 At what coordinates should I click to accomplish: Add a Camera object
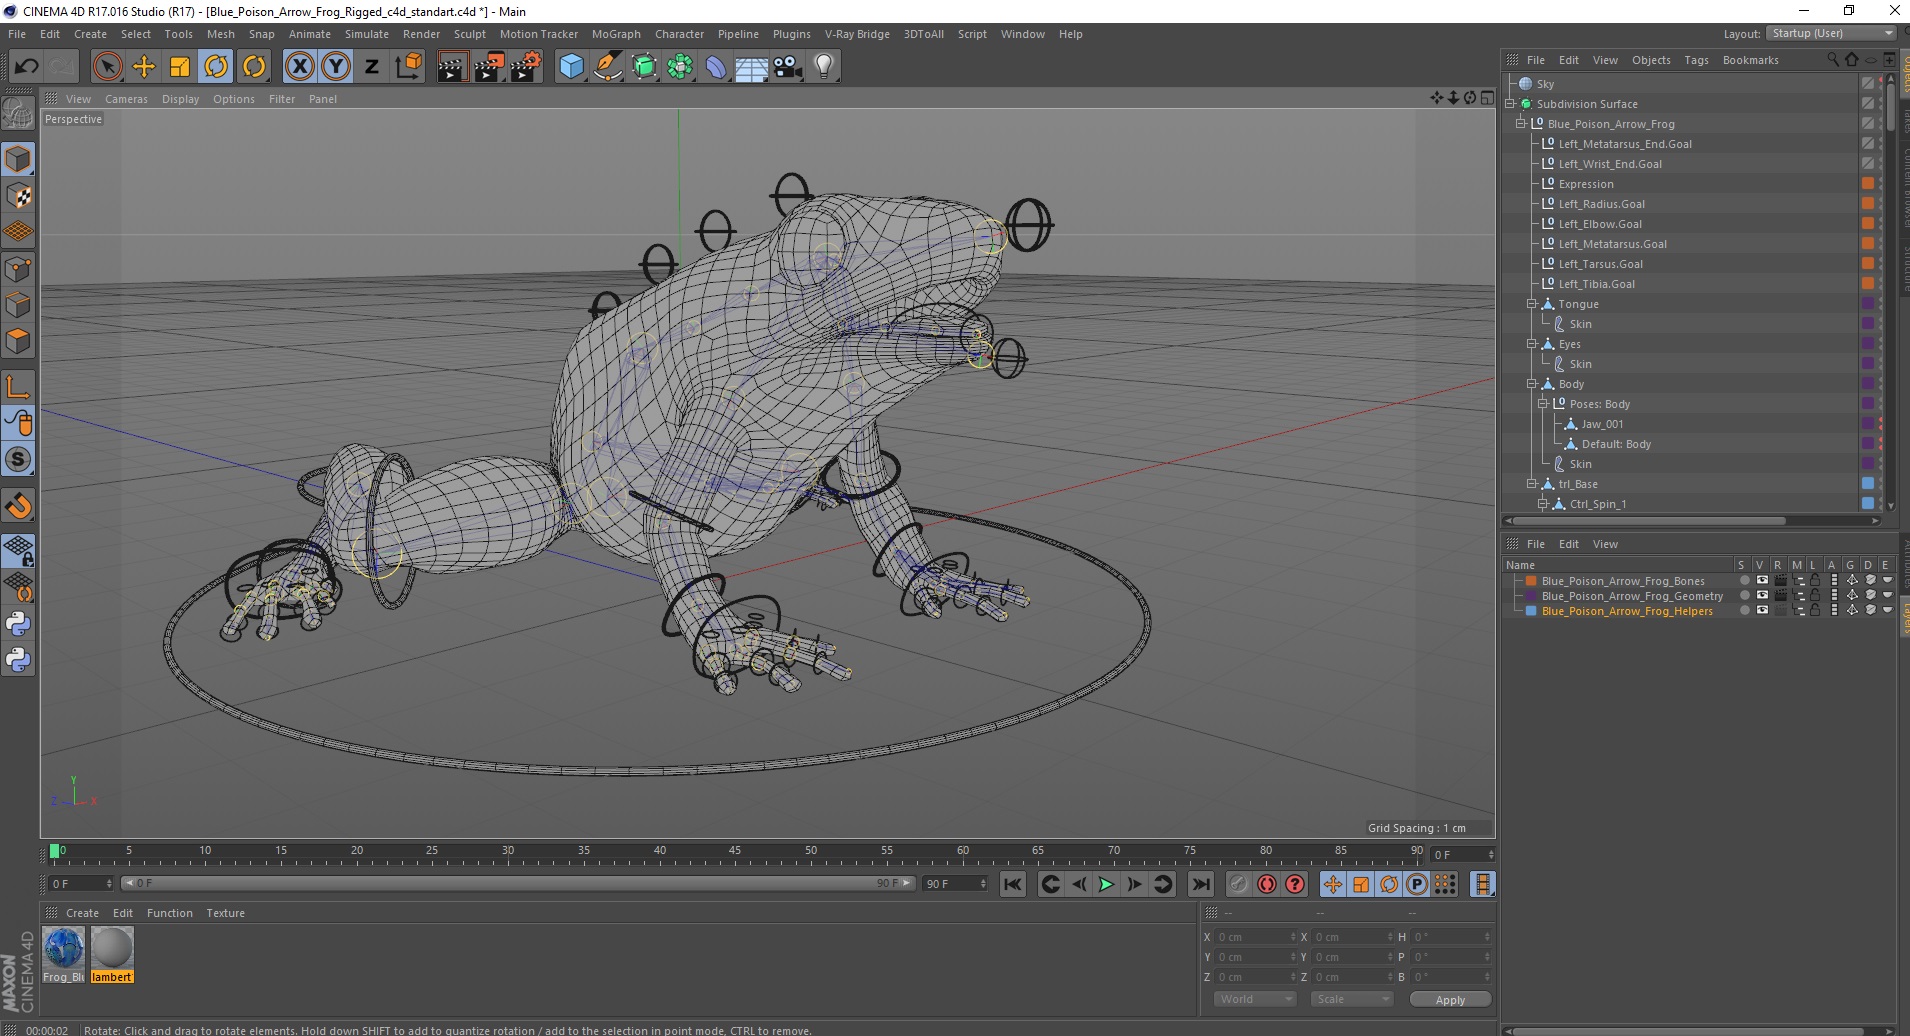point(788,67)
